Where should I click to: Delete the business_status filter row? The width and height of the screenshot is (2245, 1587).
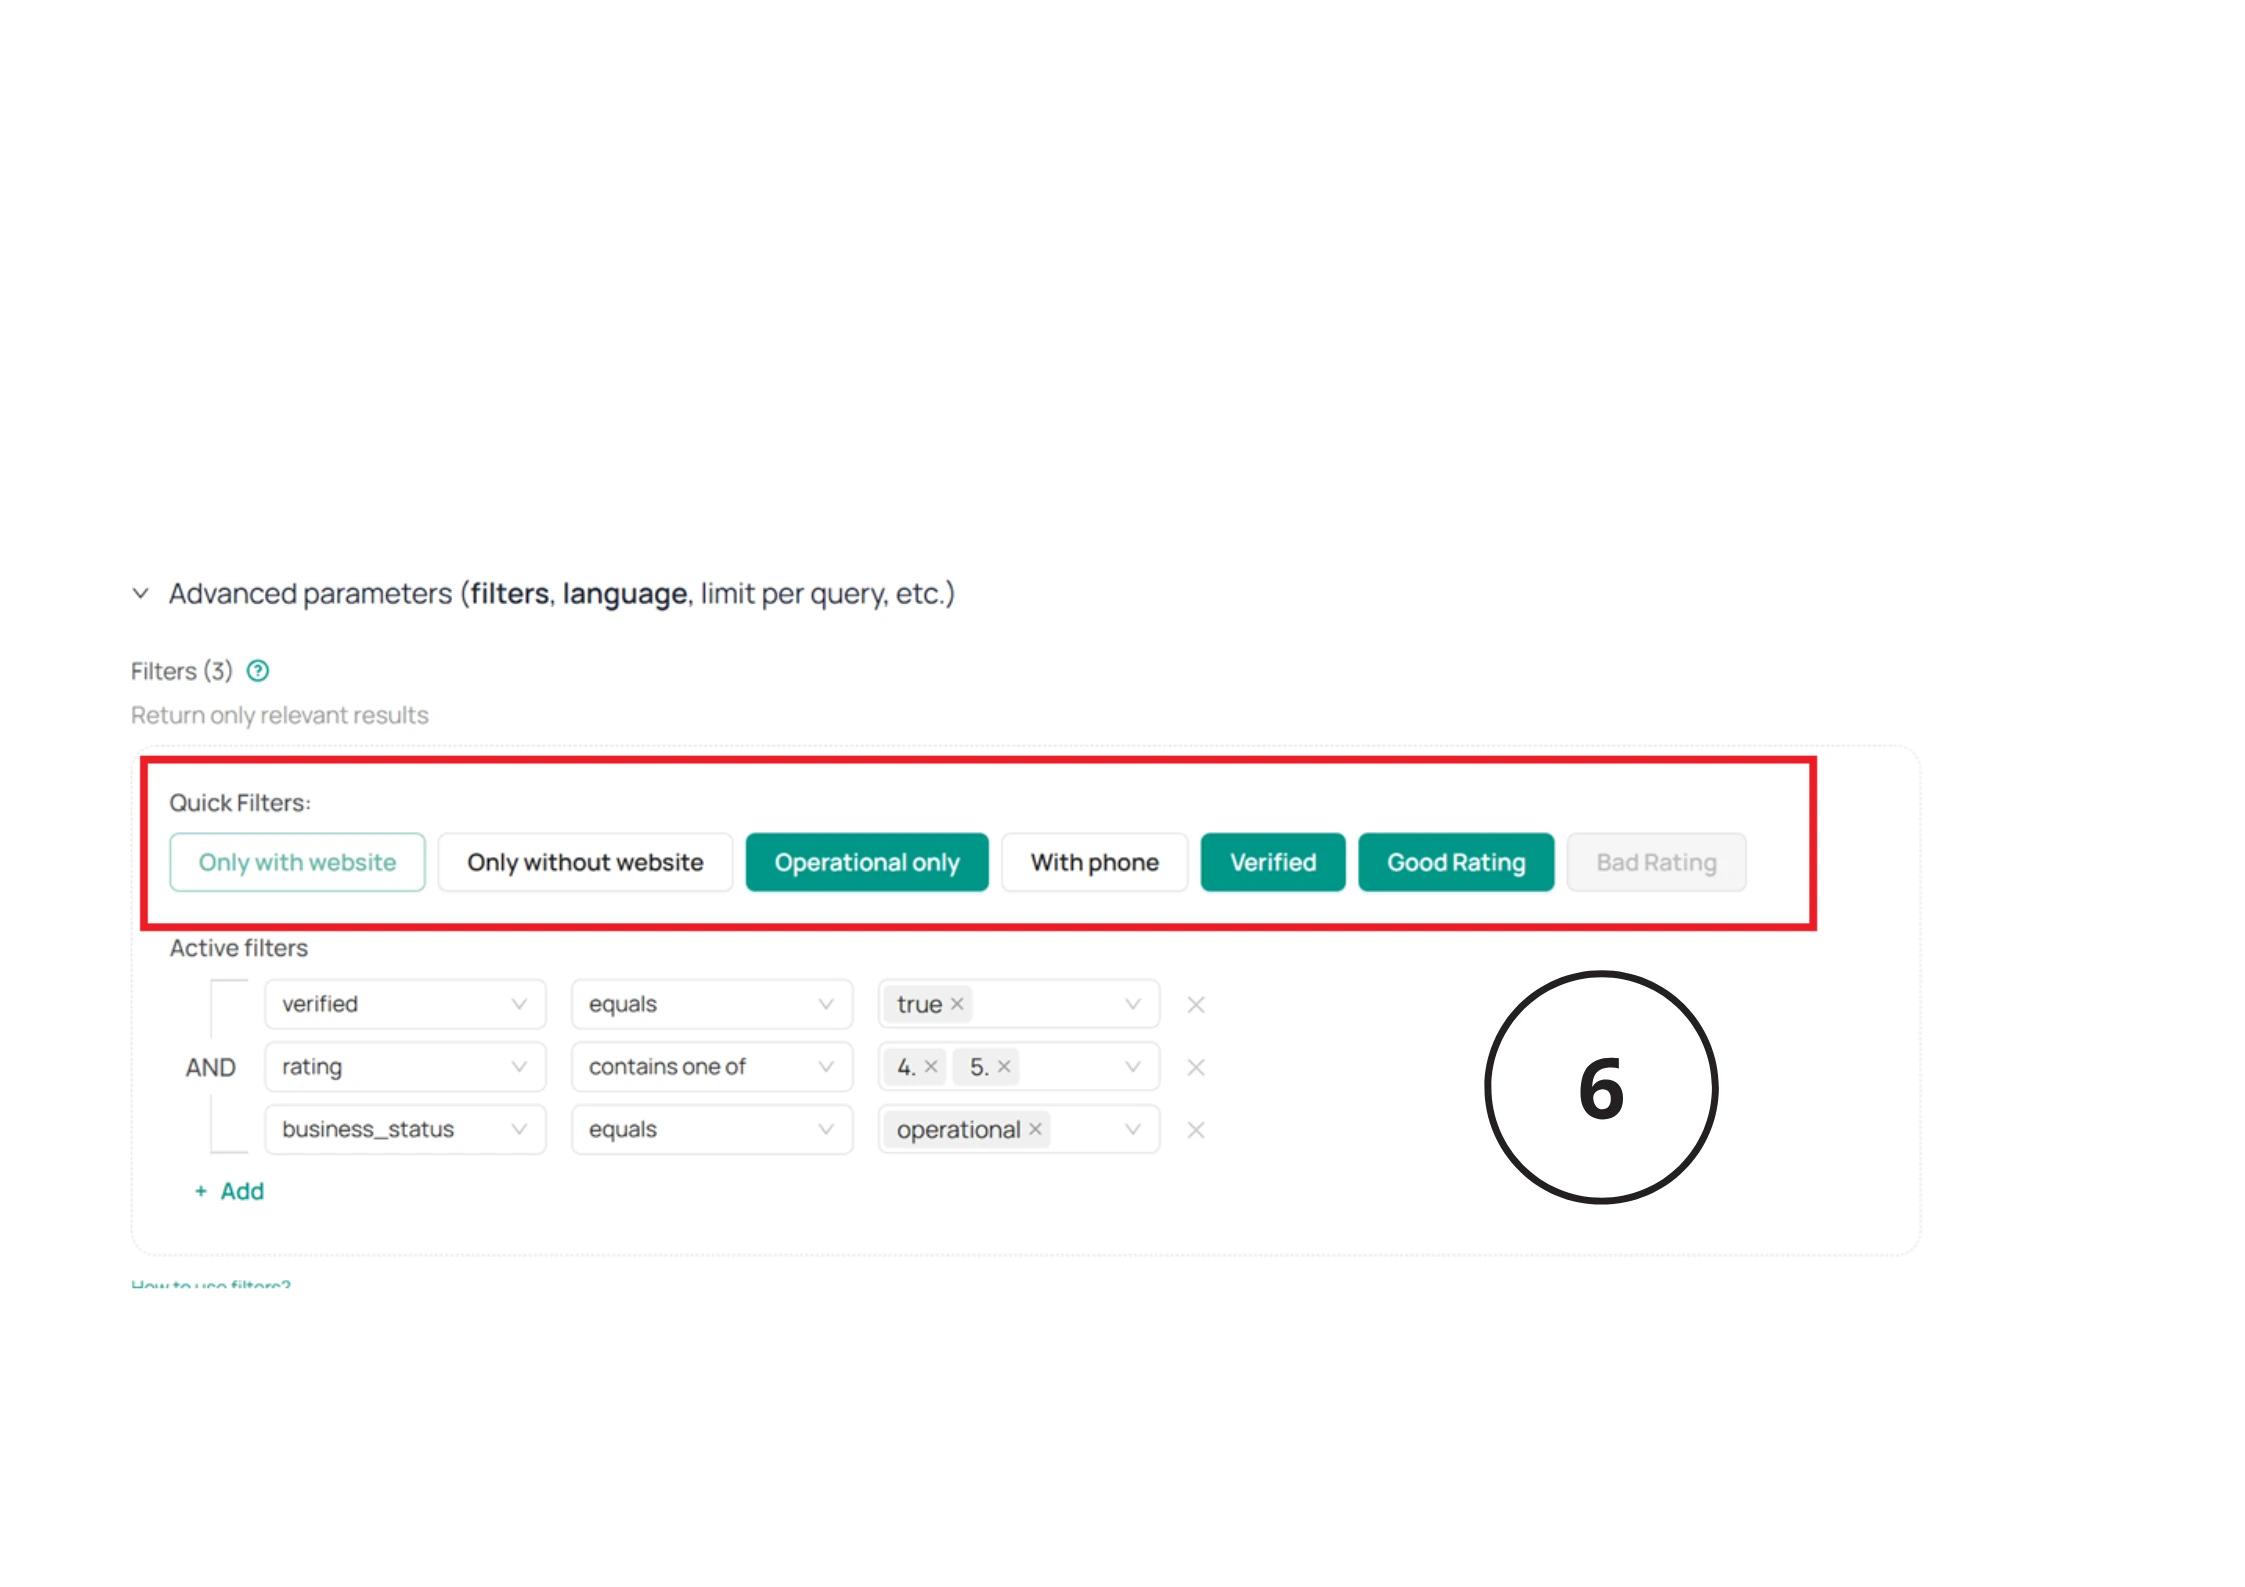coord(1196,1130)
